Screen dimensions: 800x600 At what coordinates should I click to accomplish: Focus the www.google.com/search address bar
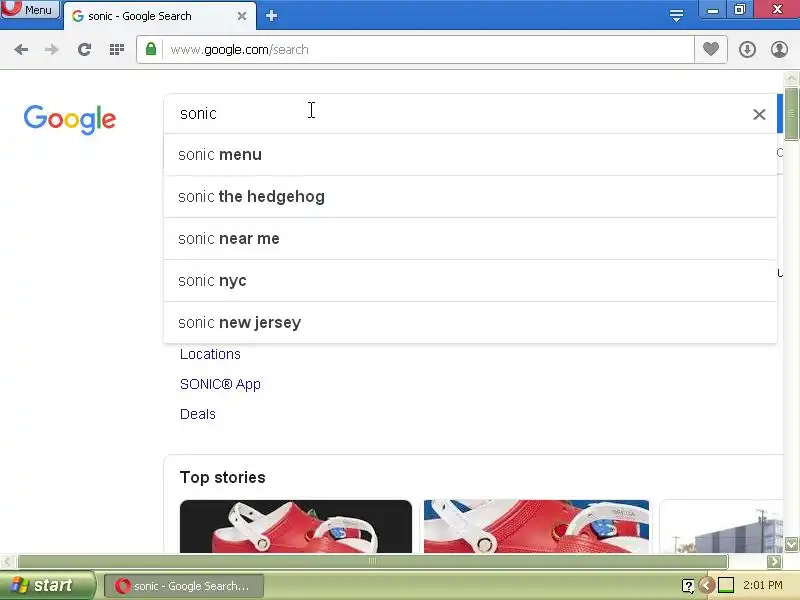pos(428,49)
